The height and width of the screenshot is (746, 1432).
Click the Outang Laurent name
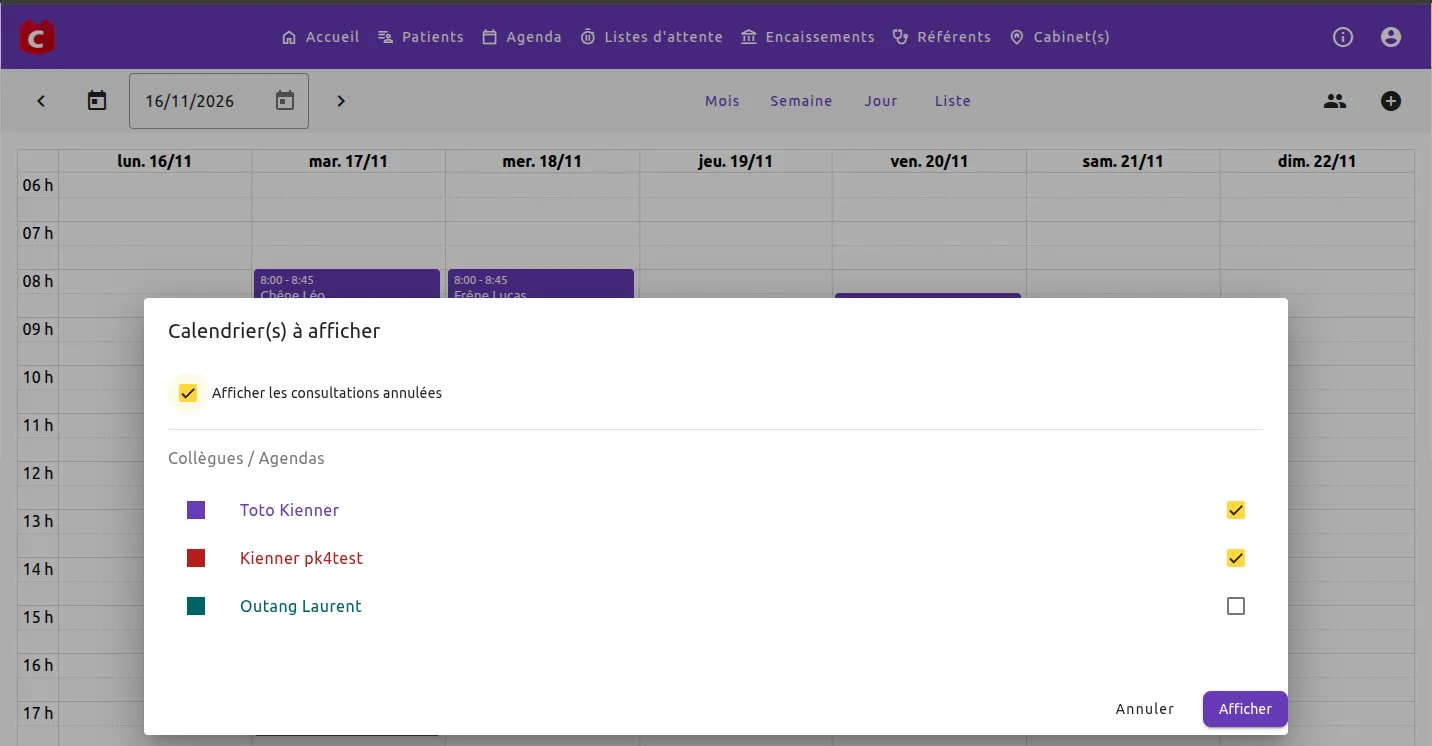[301, 606]
